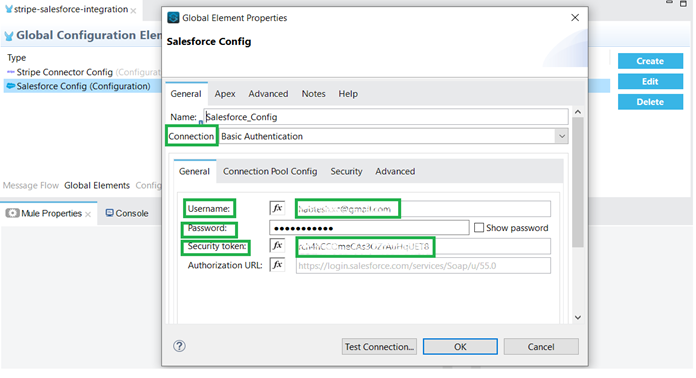
Task: Confirm with the OK button
Action: 460,346
